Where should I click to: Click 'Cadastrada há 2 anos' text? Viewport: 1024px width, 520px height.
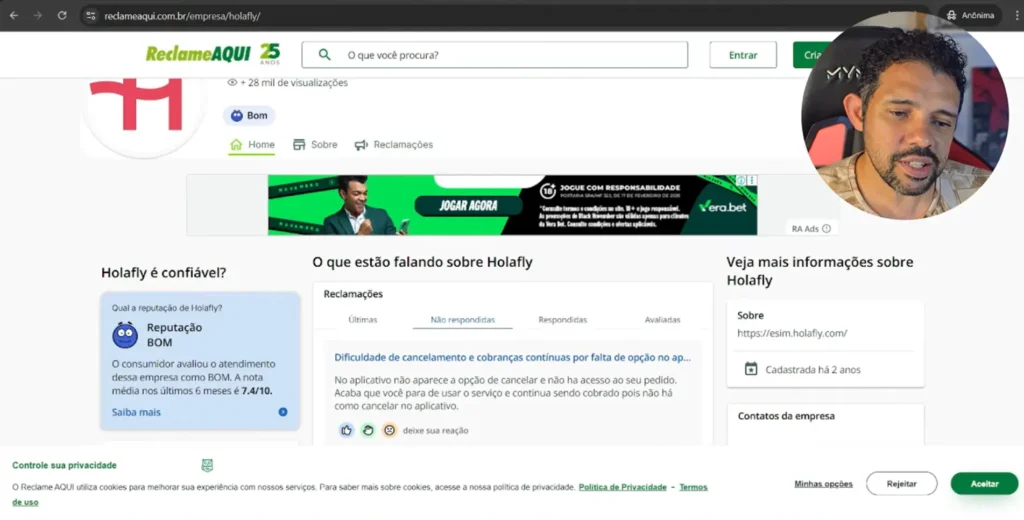(812, 370)
